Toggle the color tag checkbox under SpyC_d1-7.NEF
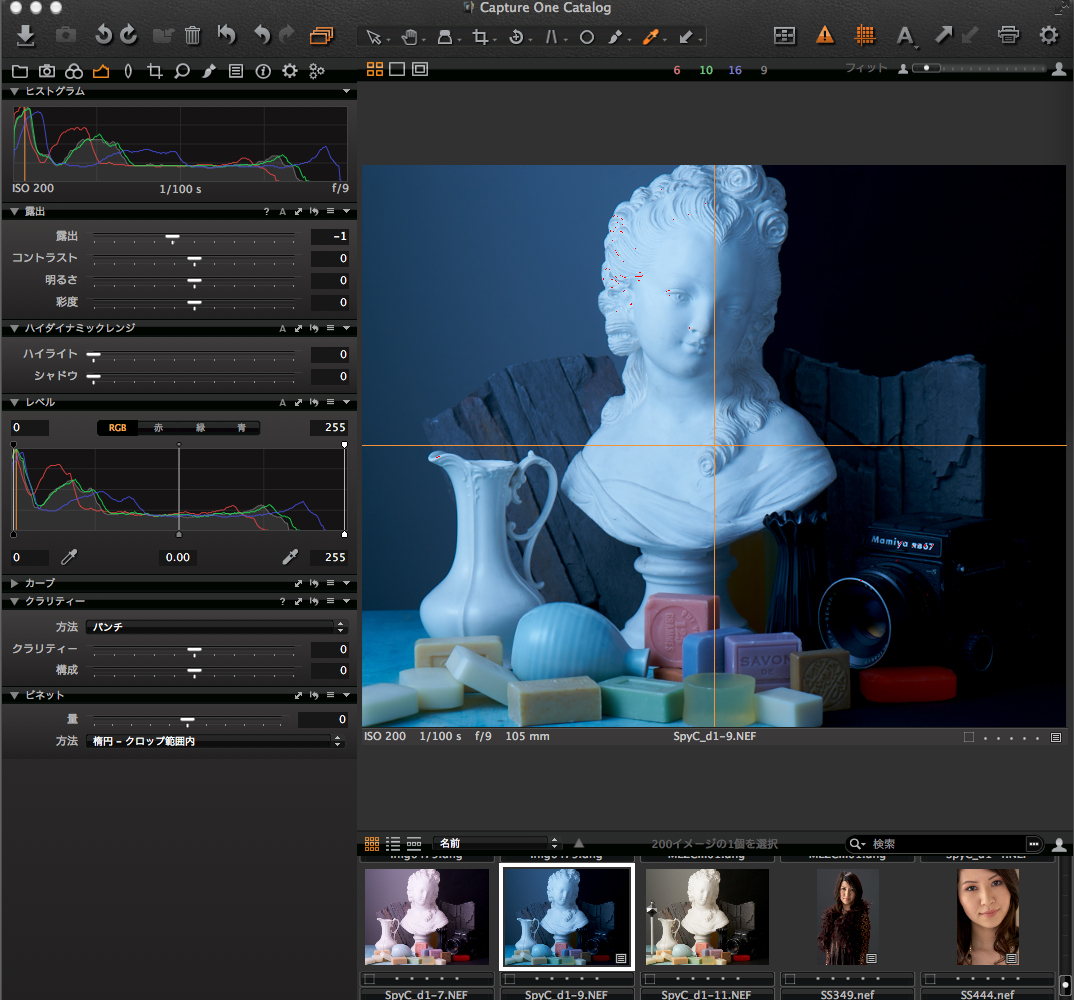 (x=370, y=980)
